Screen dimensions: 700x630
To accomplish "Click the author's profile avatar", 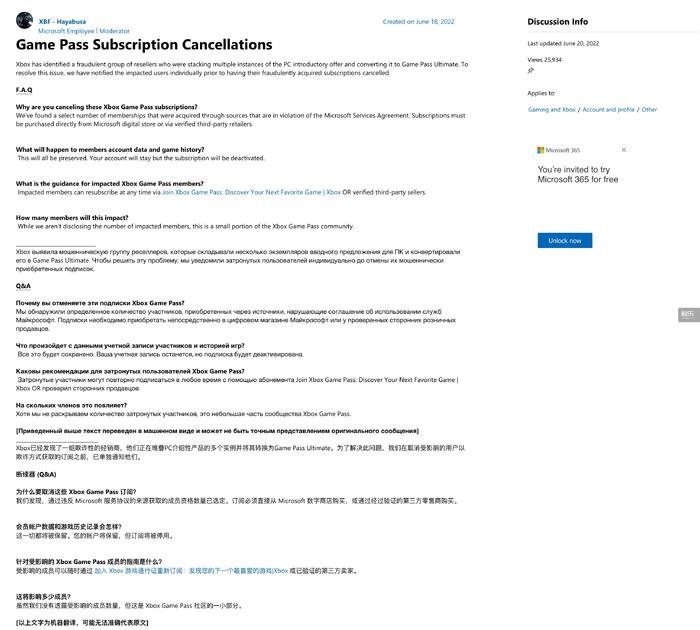I will click(25, 25).
